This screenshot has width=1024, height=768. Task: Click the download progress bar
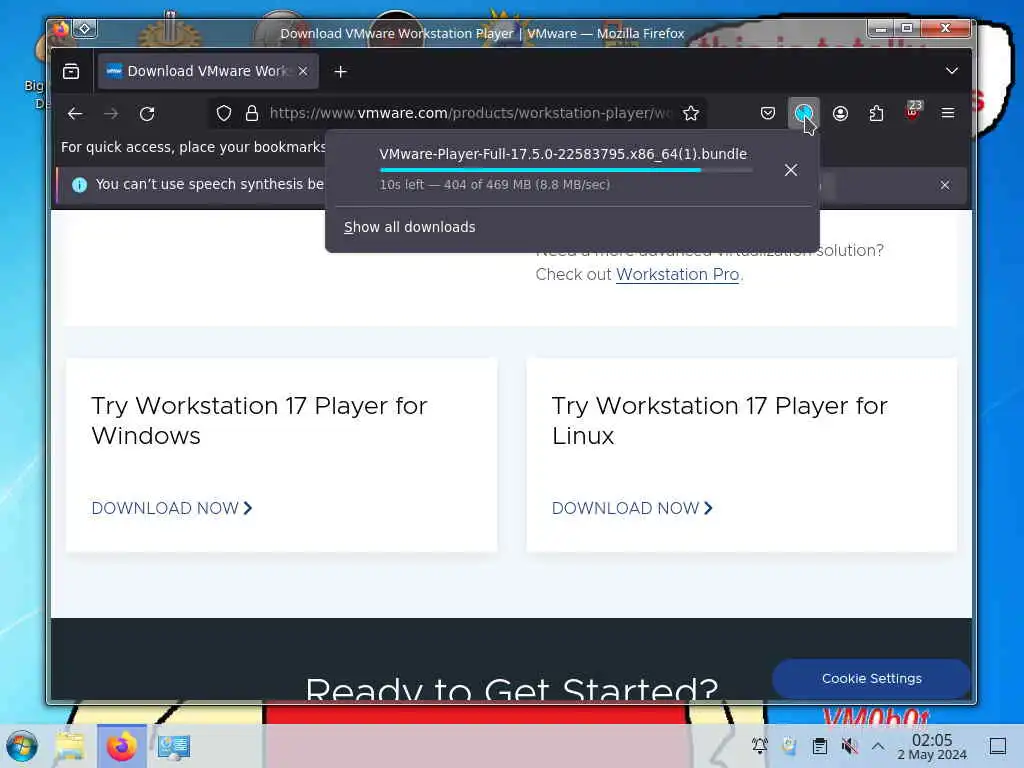[x=566, y=170]
